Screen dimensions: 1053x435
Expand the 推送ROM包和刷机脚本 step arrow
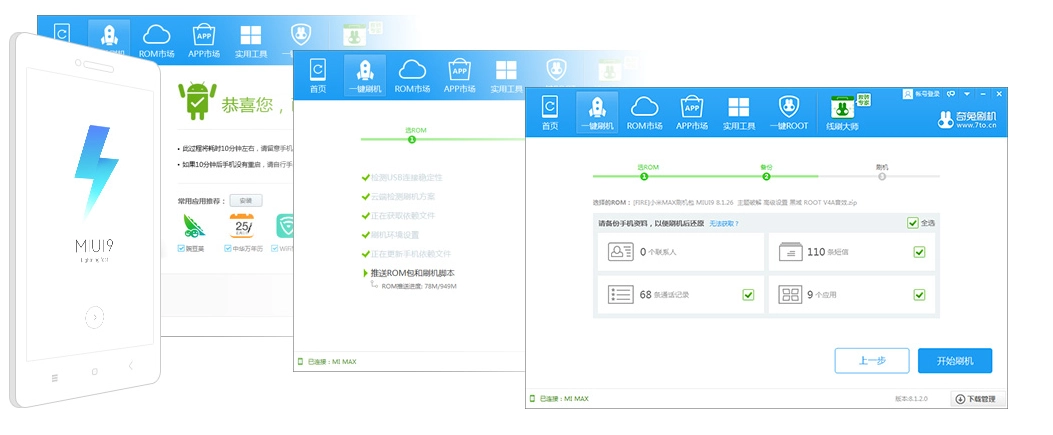tap(366, 272)
